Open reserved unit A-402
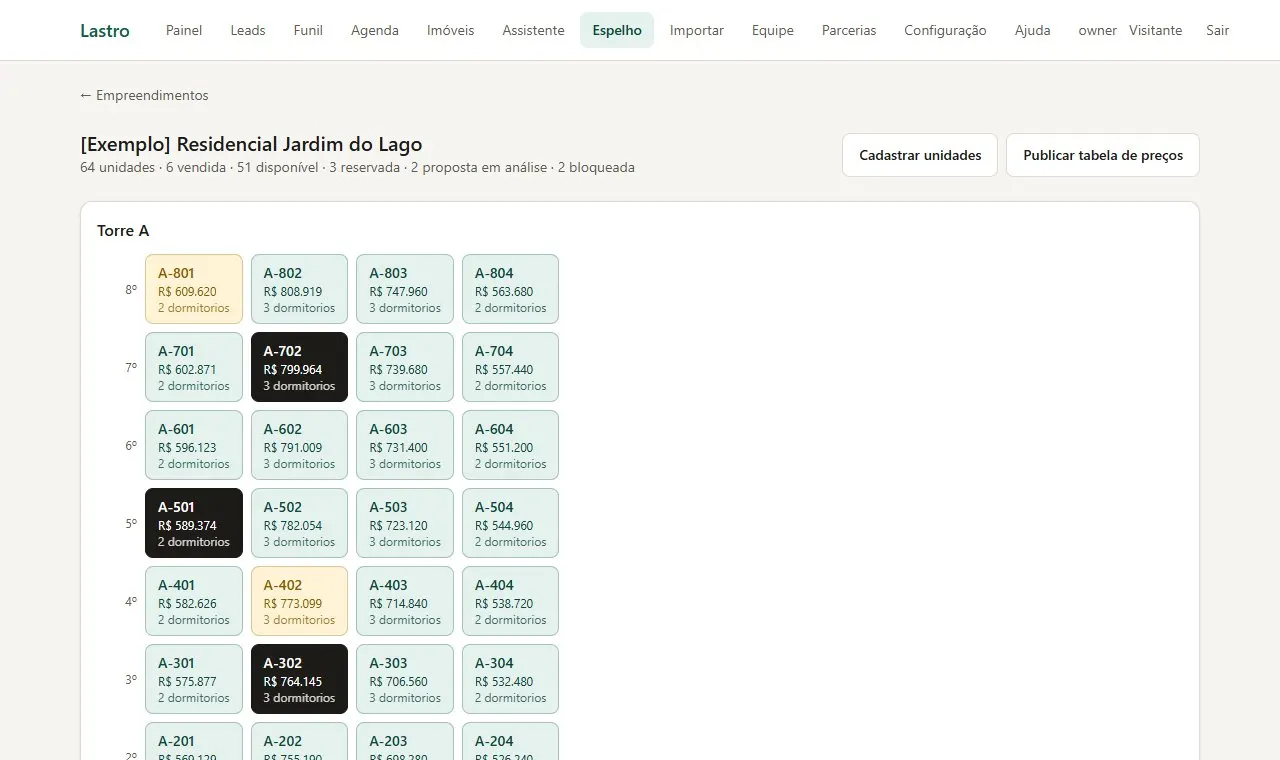Image resolution: width=1280 pixels, height=760 pixels. pyautogui.click(x=299, y=601)
